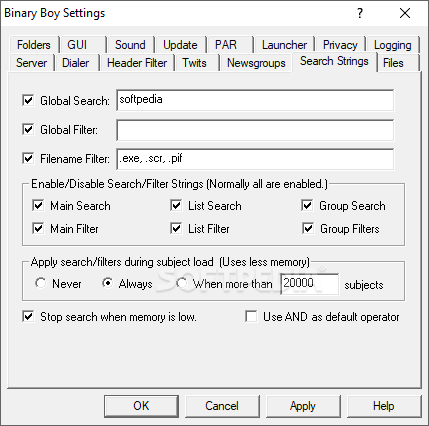Viewport: 429px width, 426px height.
Task: Click the Cancel button
Action: (222, 406)
